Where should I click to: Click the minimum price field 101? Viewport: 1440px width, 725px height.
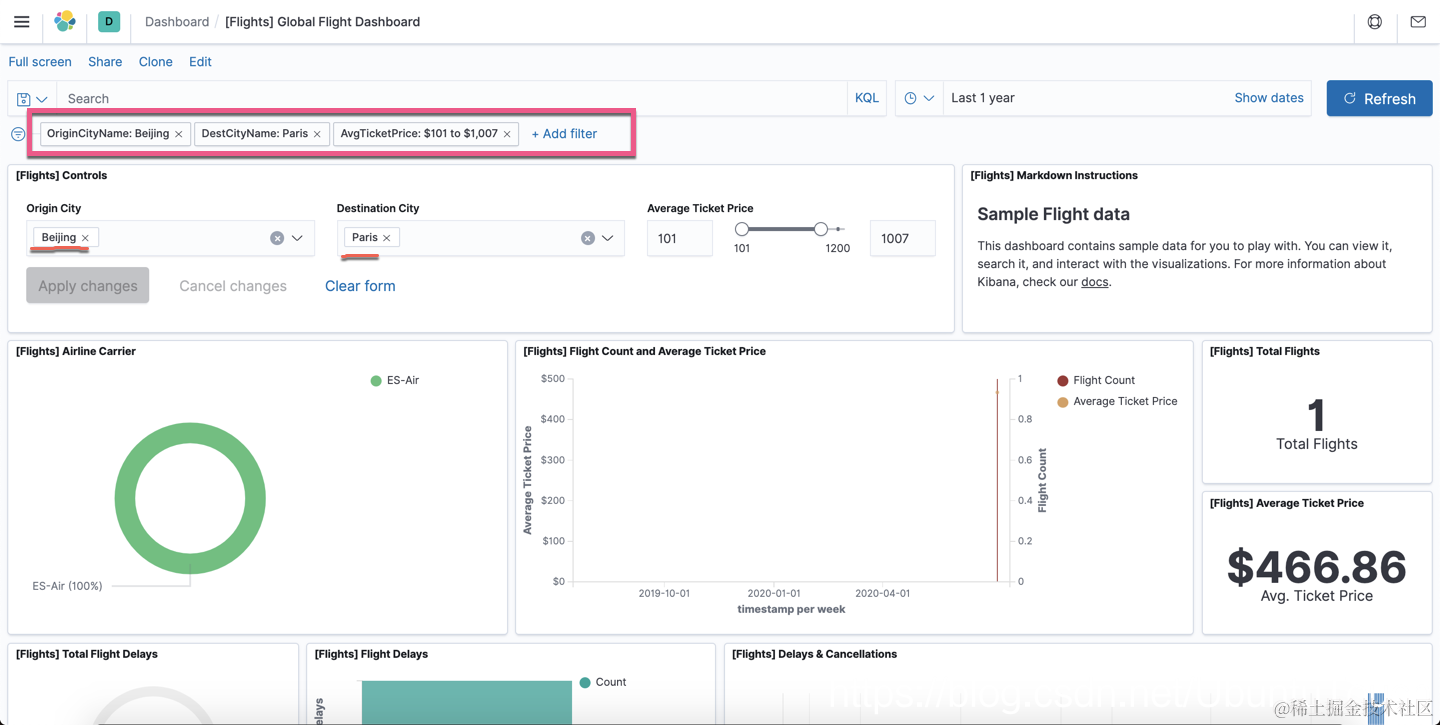click(x=680, y=238)
